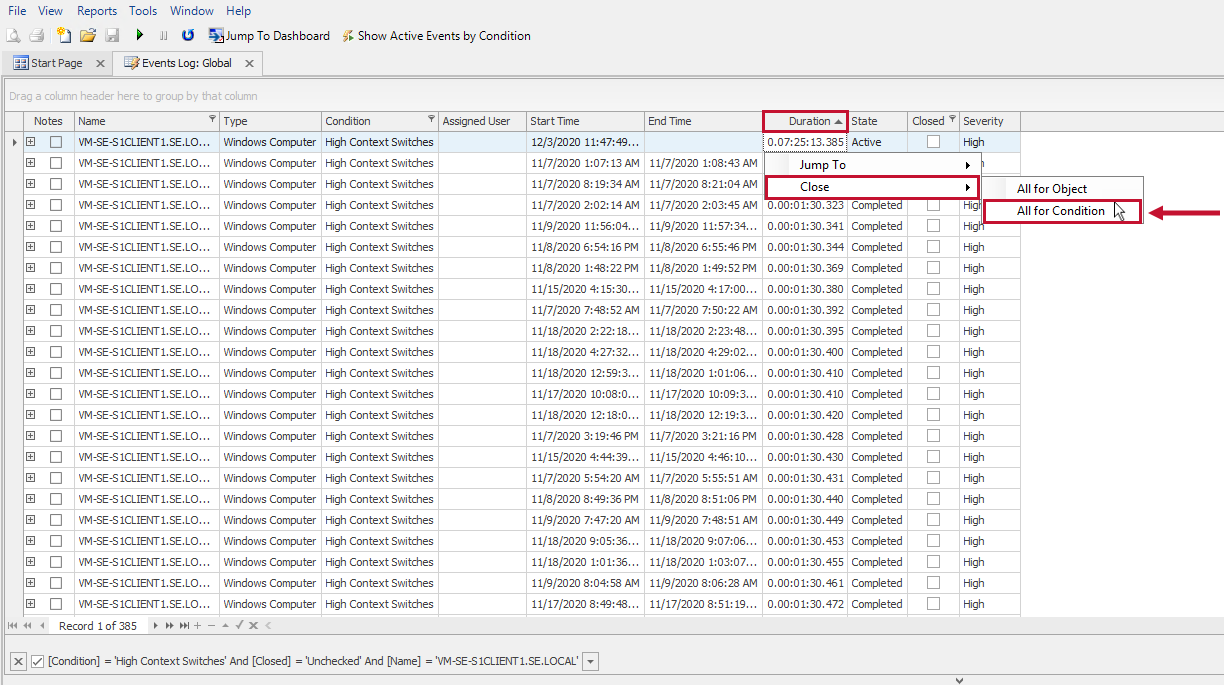Screen dimensions: 1224x685
Task: Click the Print toolbar icon
Action: coord(38,34)
